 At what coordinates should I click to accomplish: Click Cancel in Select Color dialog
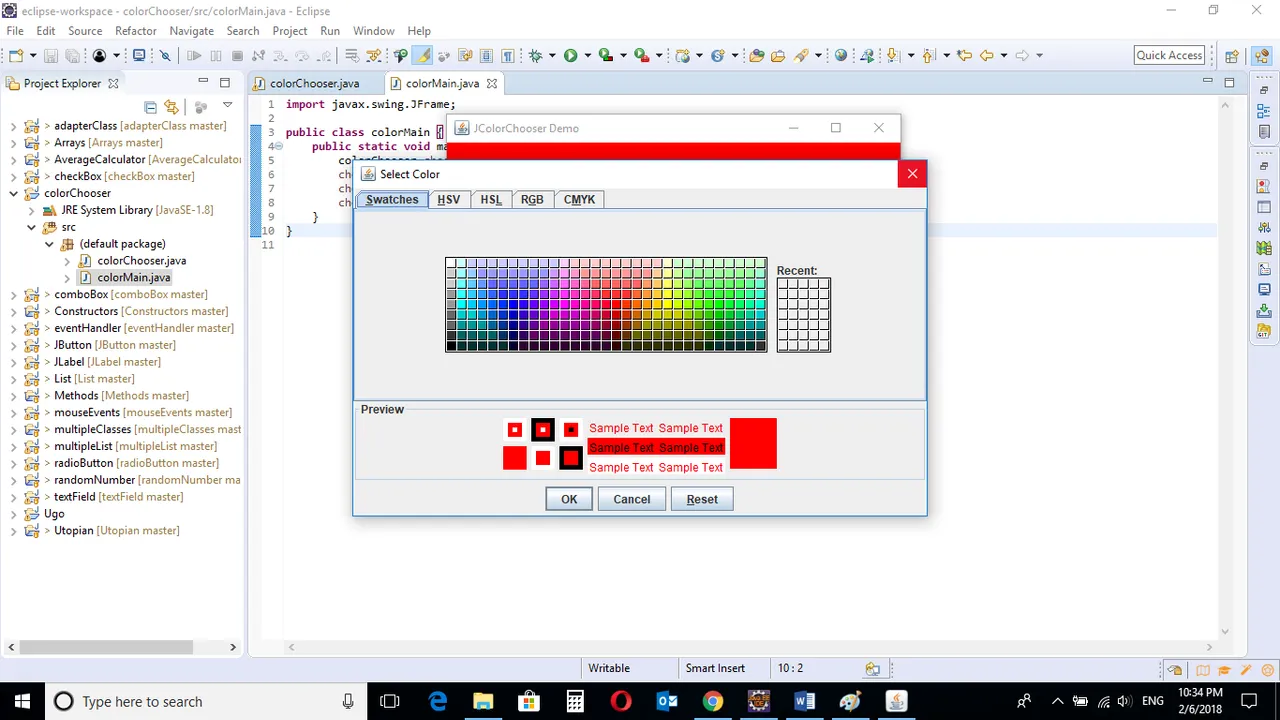(632, 499)
